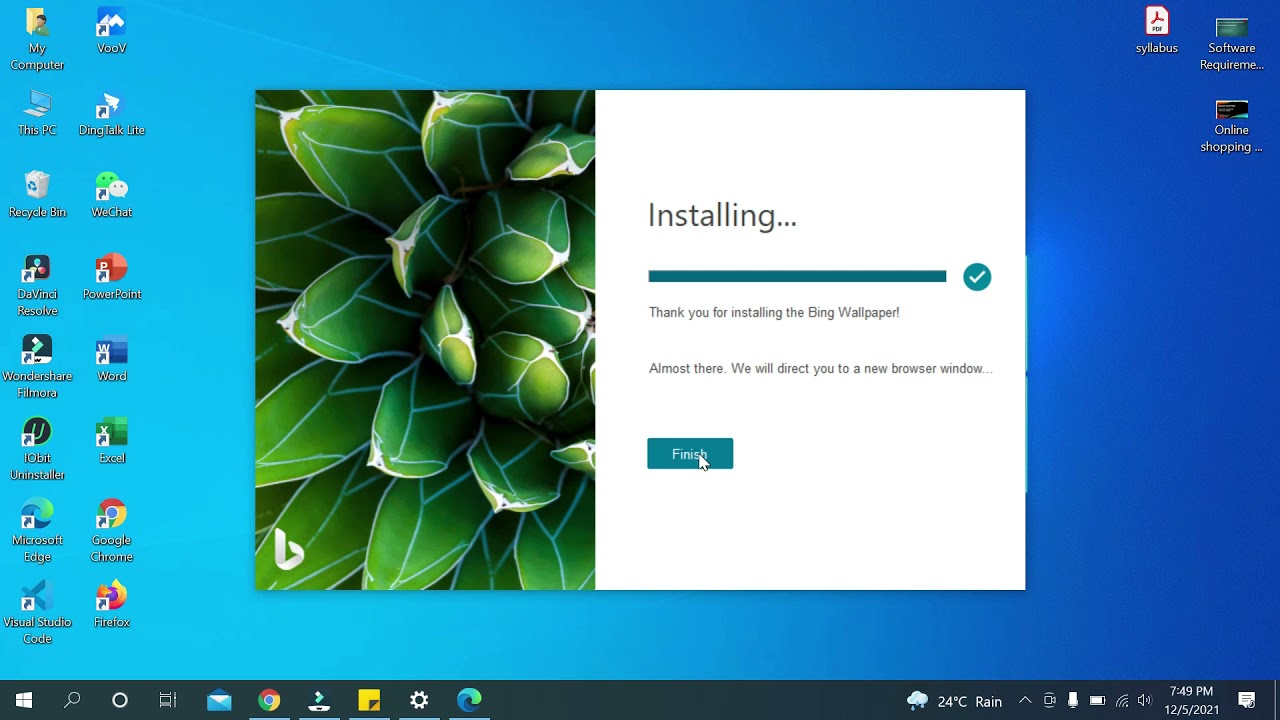Open Cortana from the taskbar
The image size is (1280, 720).
click(x=120, y=700)
